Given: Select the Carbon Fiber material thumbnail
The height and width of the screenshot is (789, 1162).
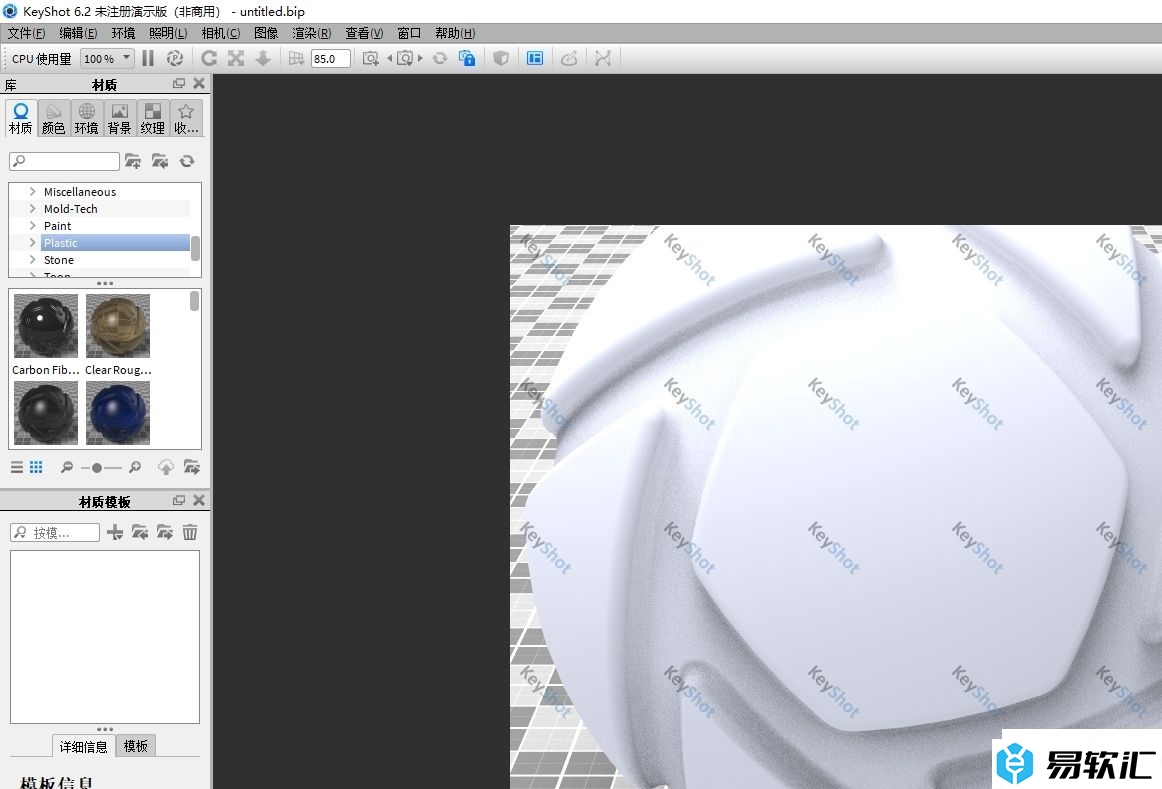Looking at the screenshot, I should [45, 326].
